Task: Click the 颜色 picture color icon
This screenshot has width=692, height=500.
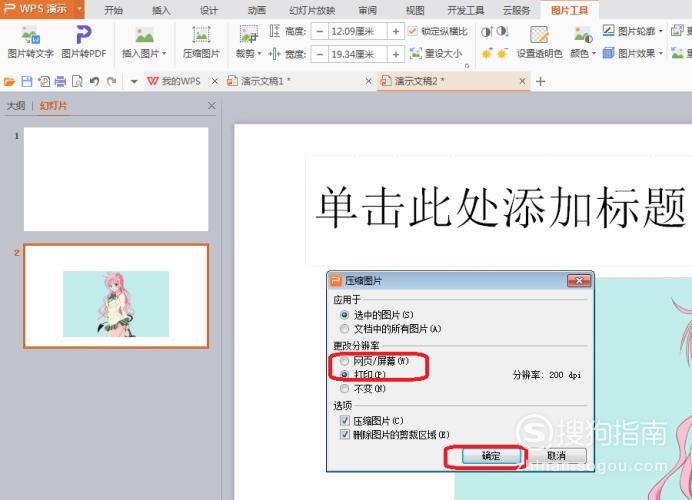Action: [583, 35]
